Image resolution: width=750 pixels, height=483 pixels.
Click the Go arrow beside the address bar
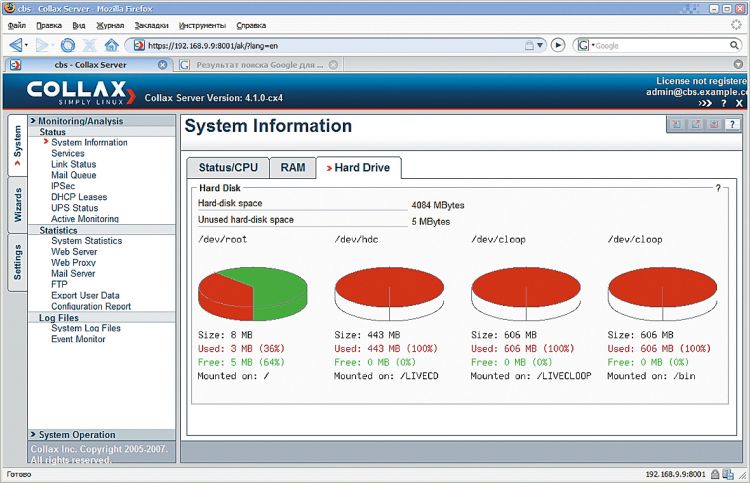558,45
